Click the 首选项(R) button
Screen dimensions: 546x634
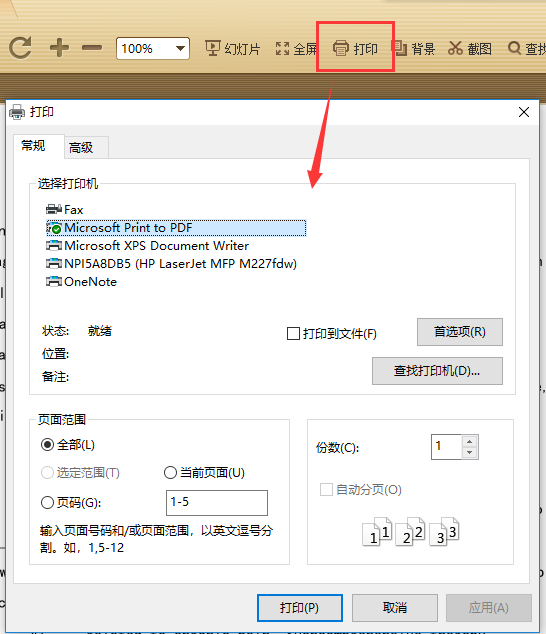460,332
